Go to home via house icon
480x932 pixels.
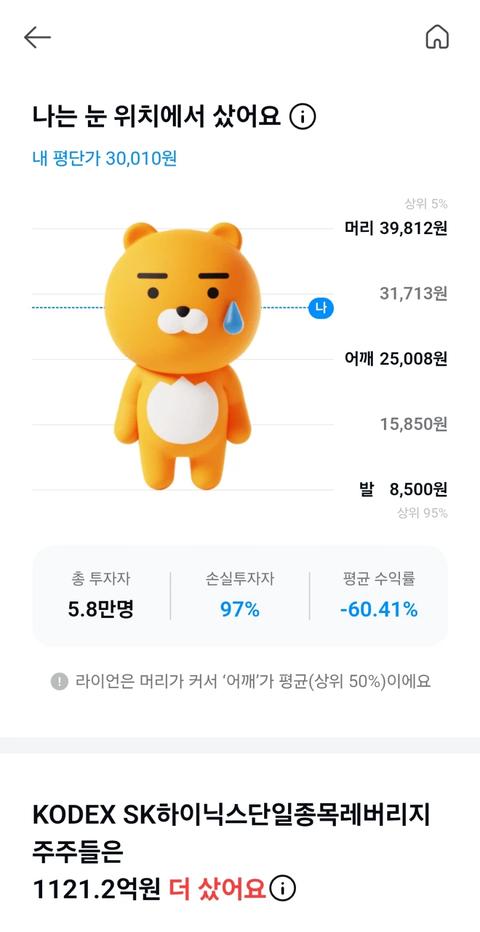click(x=437, y=37)
